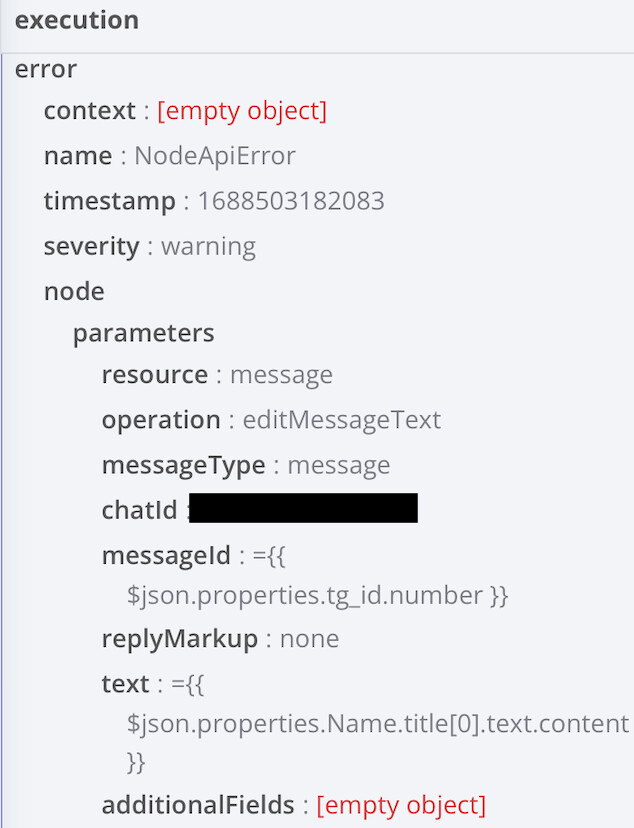Collapse the node tree entry
Viewport: 634px width, 828px height.
pos(74,291)
